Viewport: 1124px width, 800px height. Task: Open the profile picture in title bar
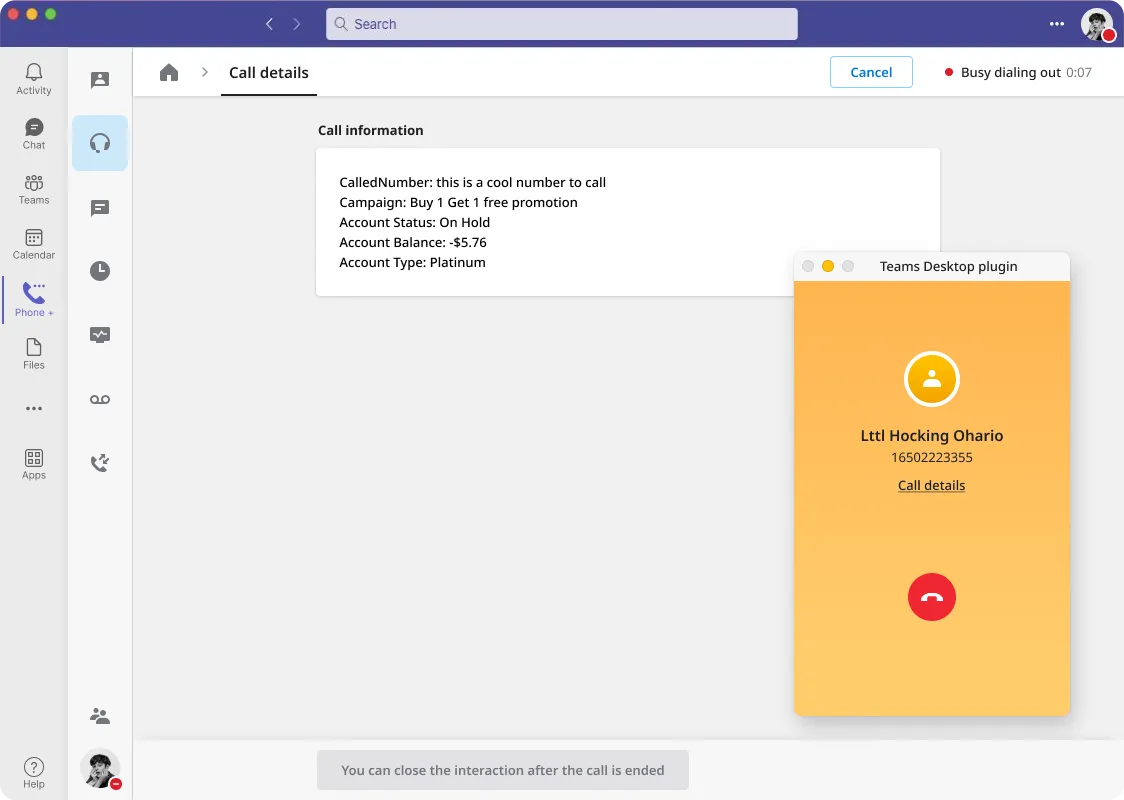coord(1097,24)
